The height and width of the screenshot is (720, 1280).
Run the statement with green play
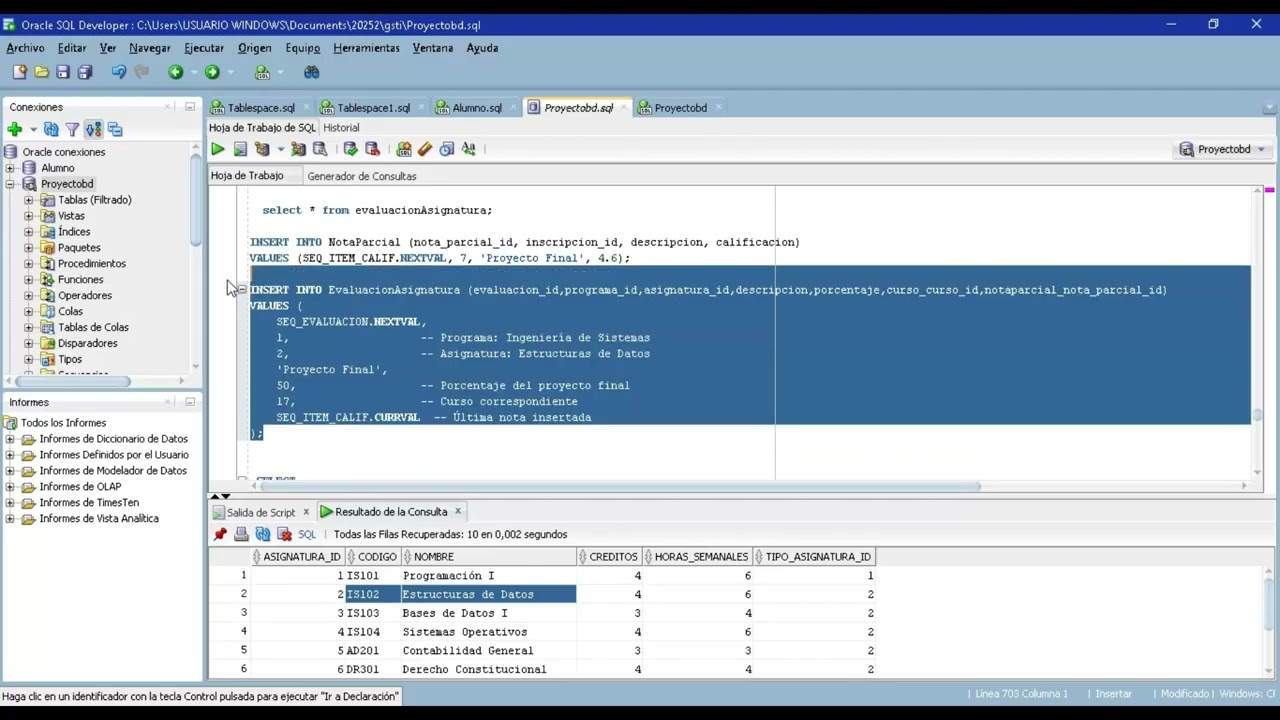point(217,149)
